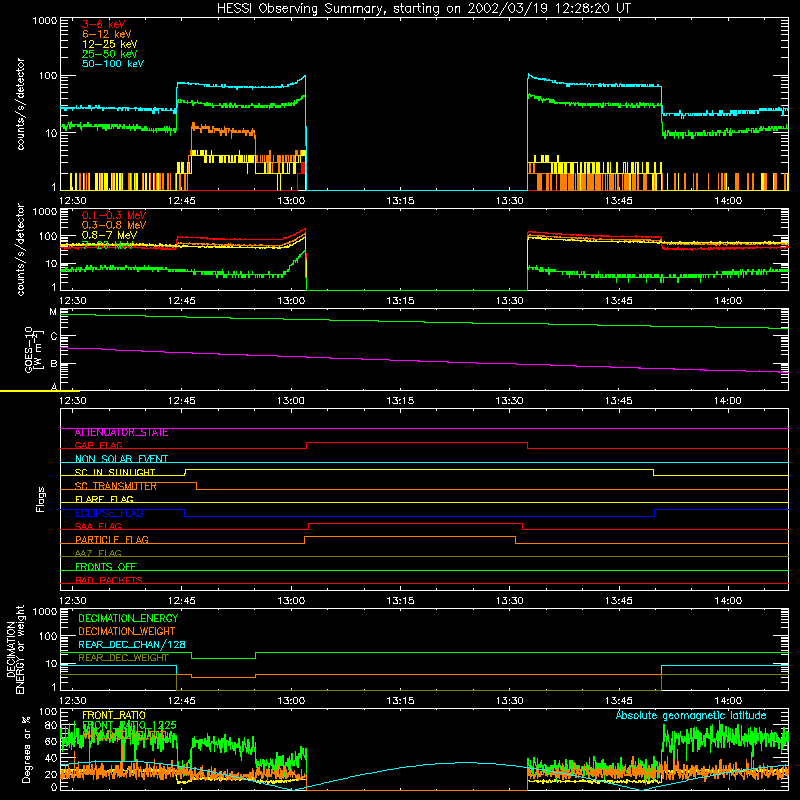This screenshot has height=800, width=800.
Task: Click the 0.3-0.8 MeV legend entry
Action: click(114, 225)
